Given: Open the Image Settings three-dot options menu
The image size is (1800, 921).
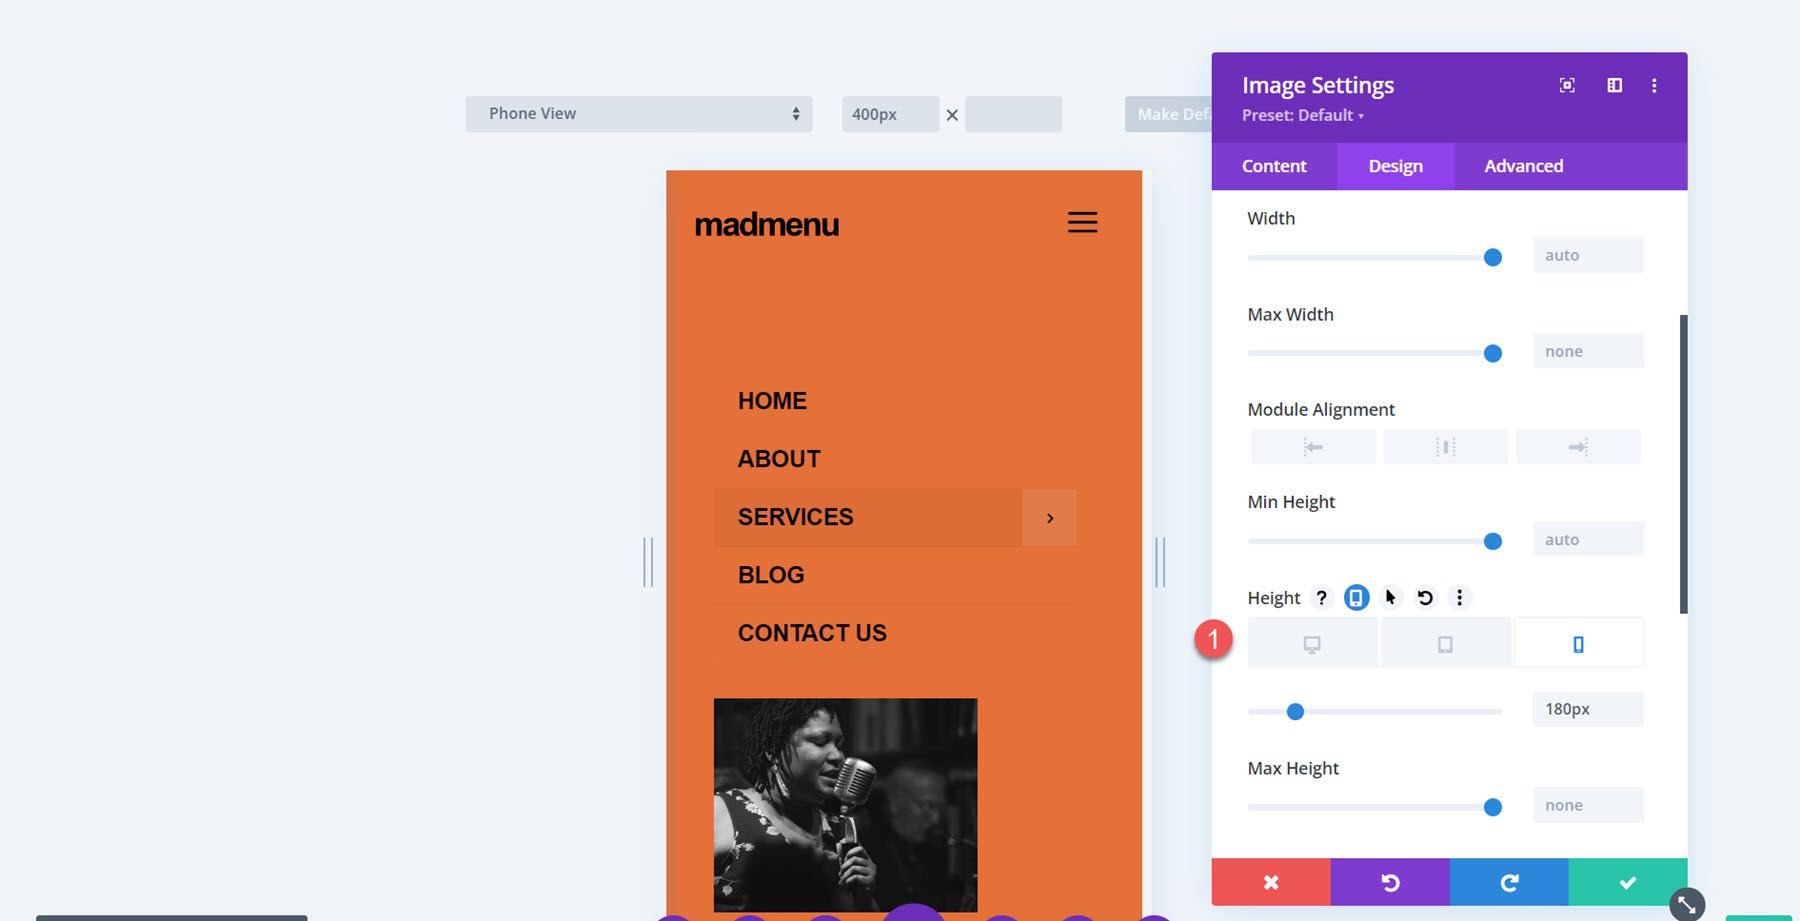Looking at the screenshot, I should [x=1655, y=85].
